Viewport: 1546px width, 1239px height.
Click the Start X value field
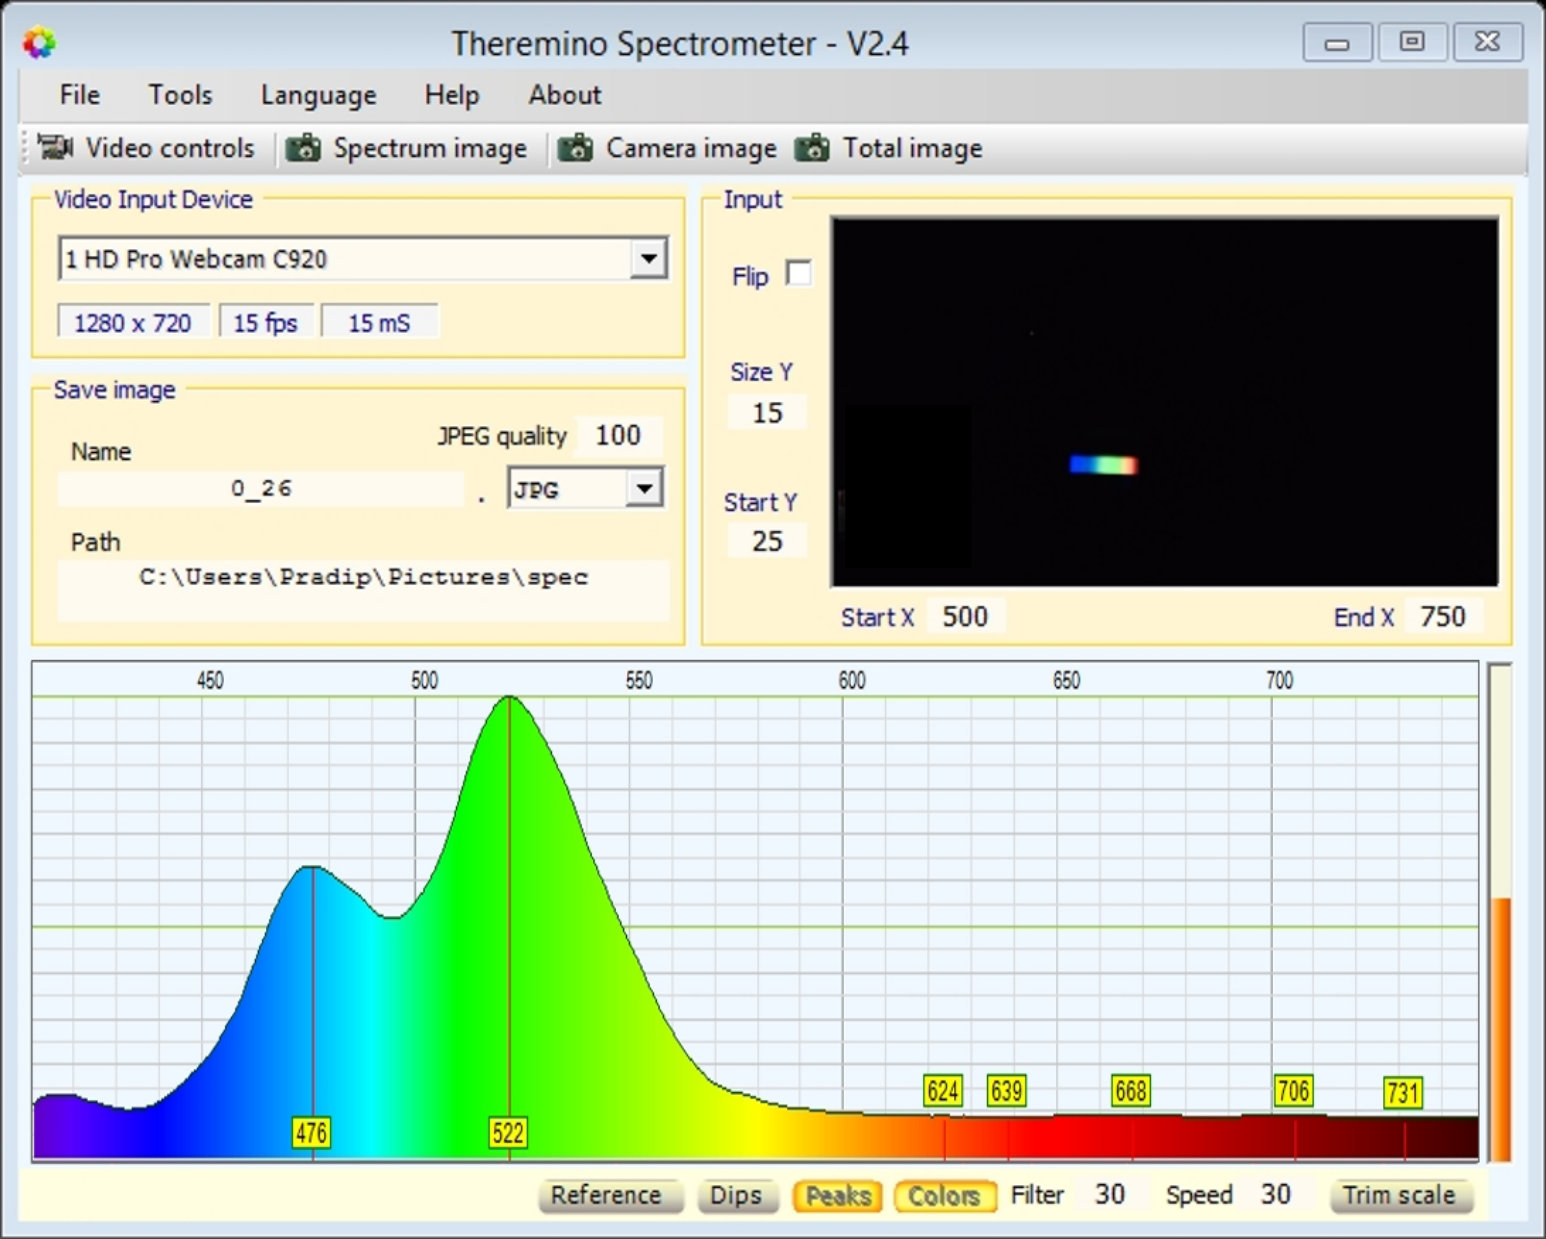pos(965,616)
